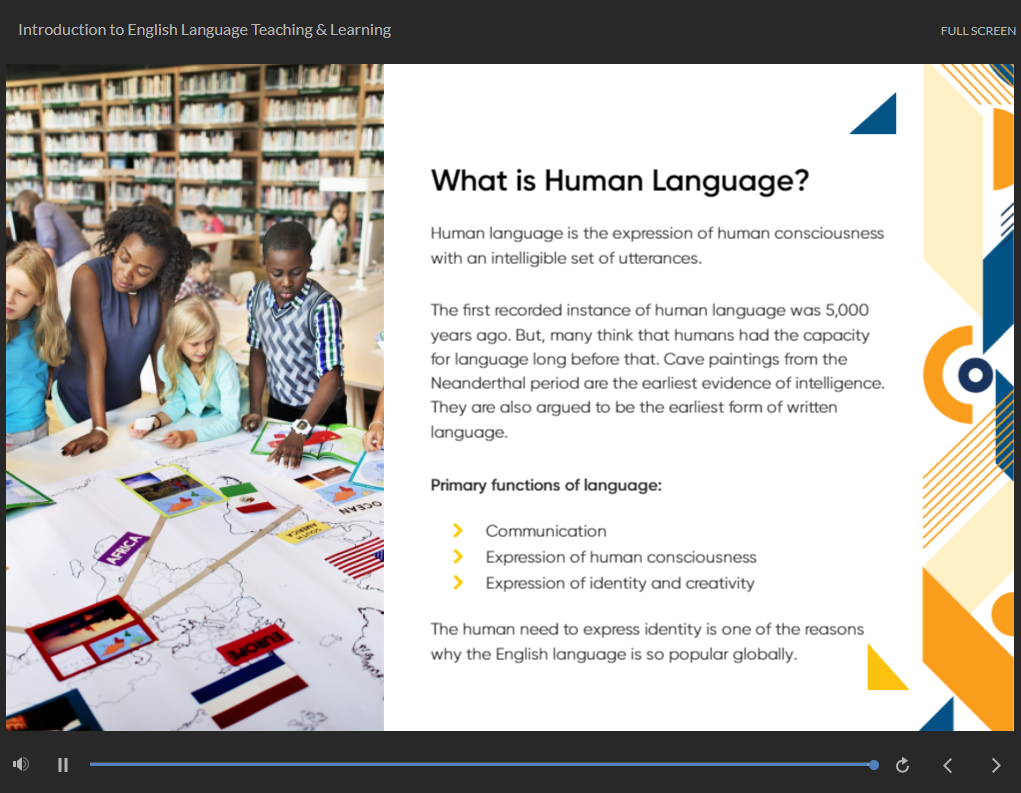Click the 'Communication' bullet text
This screenshot has width=1021, height=793.
[546, 531]
